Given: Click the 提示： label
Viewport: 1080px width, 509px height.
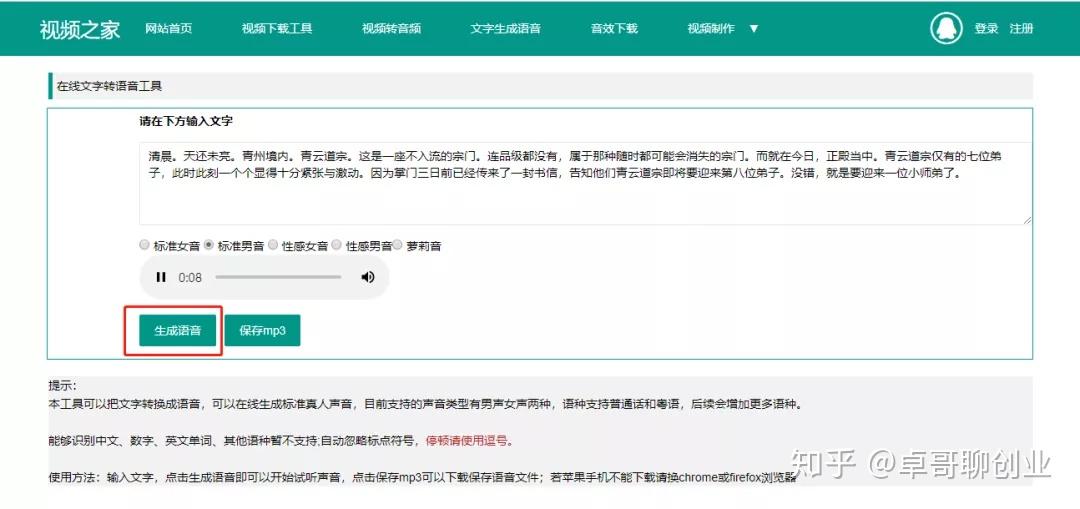Looking at the screenshot, I should [63, 385].
